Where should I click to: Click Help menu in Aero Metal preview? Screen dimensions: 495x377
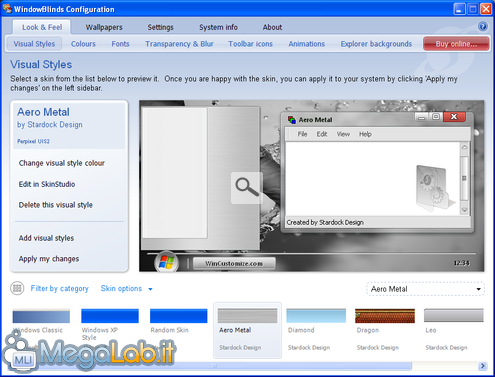[365, 134]
